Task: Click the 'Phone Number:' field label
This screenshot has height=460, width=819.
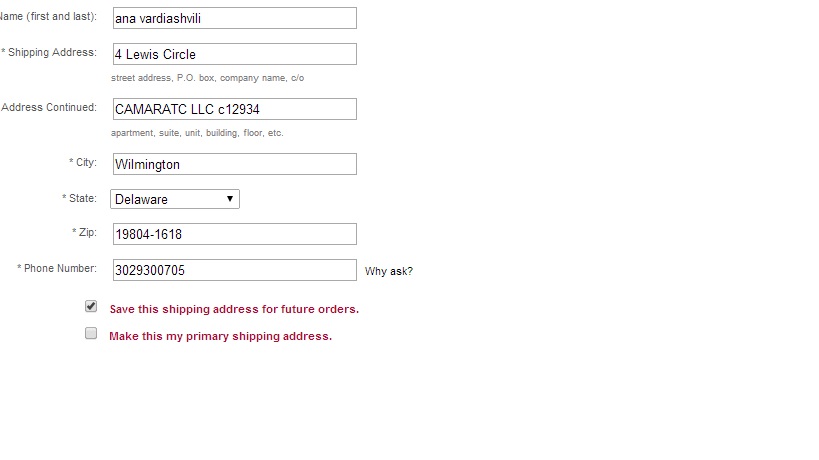Action: pos(58,268)
